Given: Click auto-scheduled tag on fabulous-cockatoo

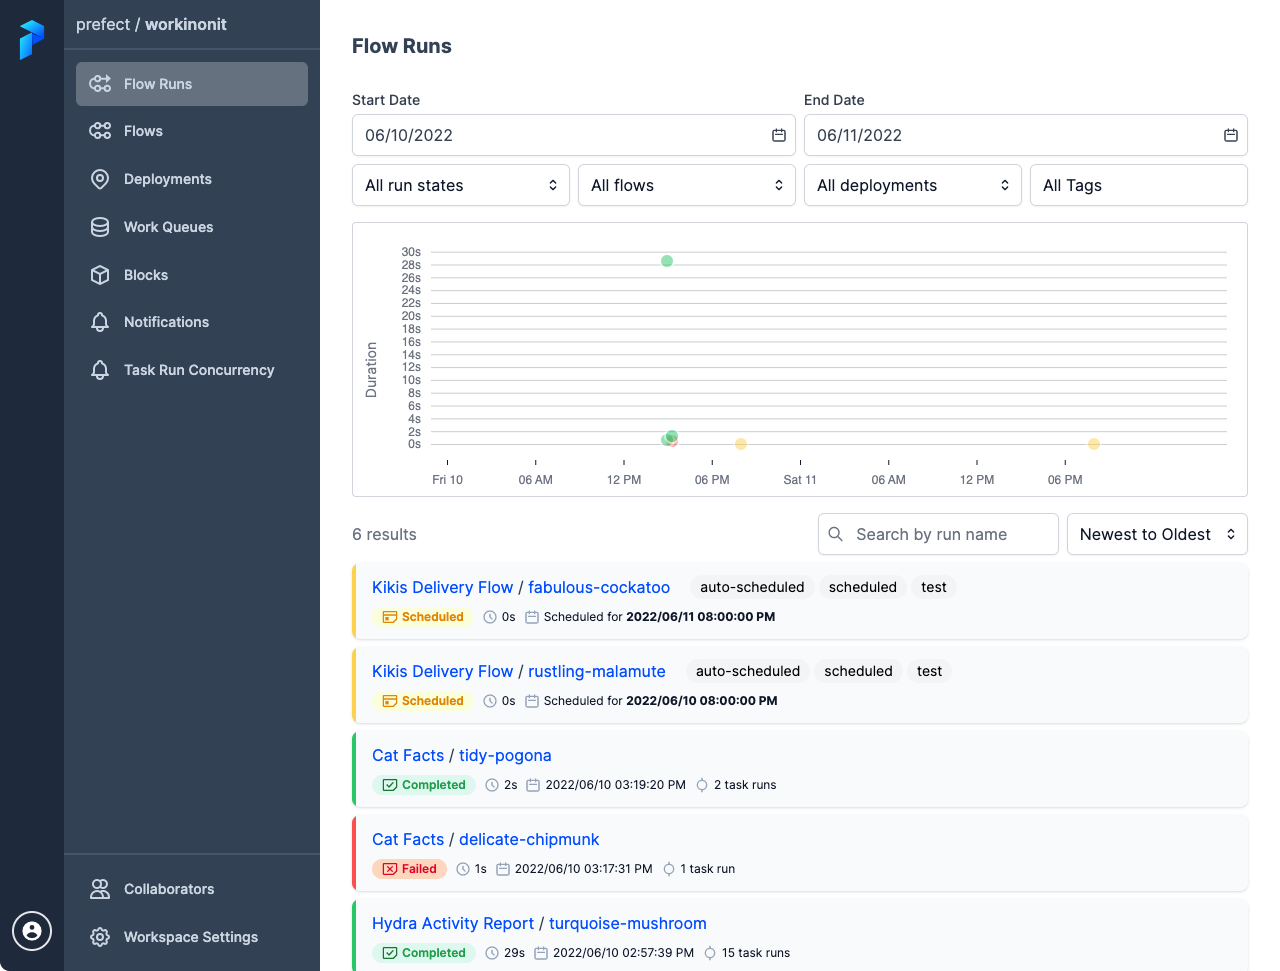Looking at the screenshot, I should click(752, 587).
